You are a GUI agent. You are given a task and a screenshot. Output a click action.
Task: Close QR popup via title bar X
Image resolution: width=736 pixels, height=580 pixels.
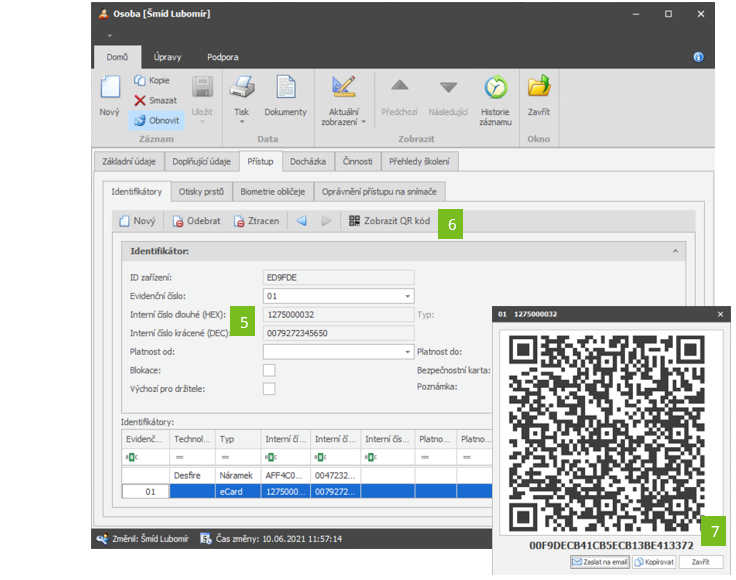click(x=721, y=314)
